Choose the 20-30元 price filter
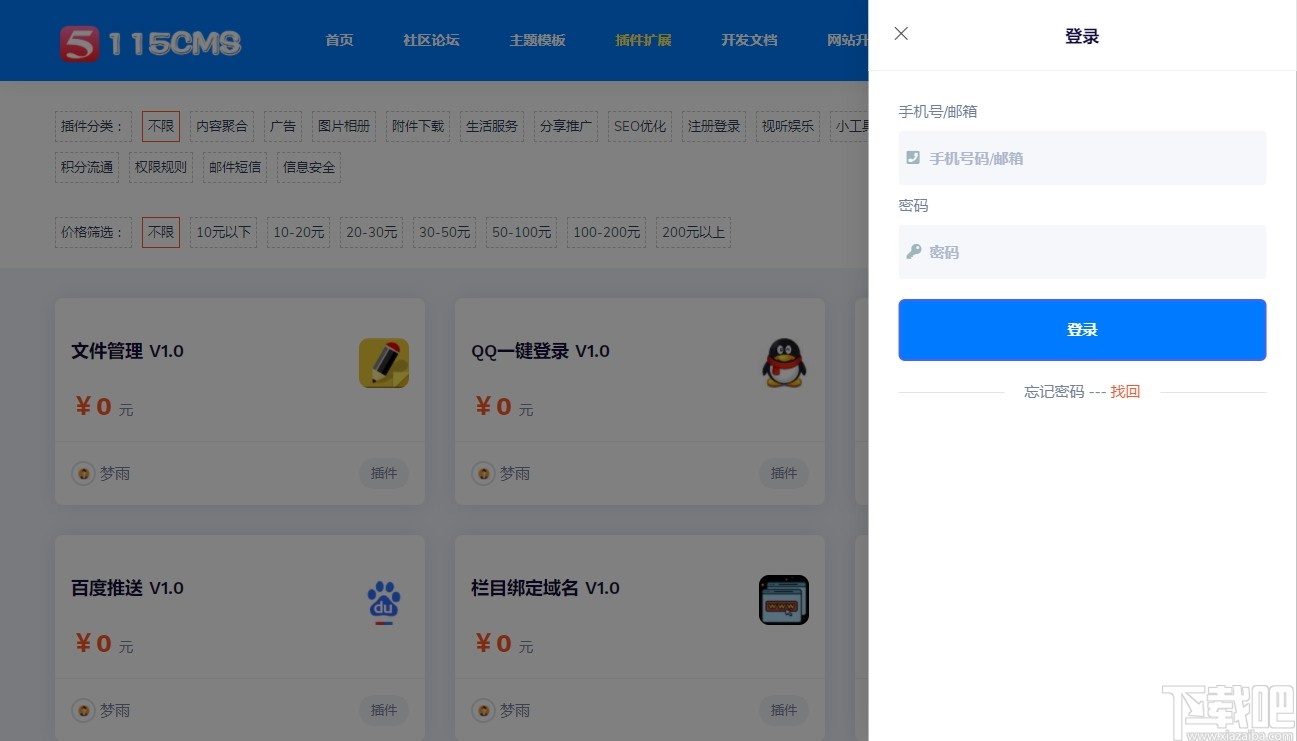 click(372, 232)
